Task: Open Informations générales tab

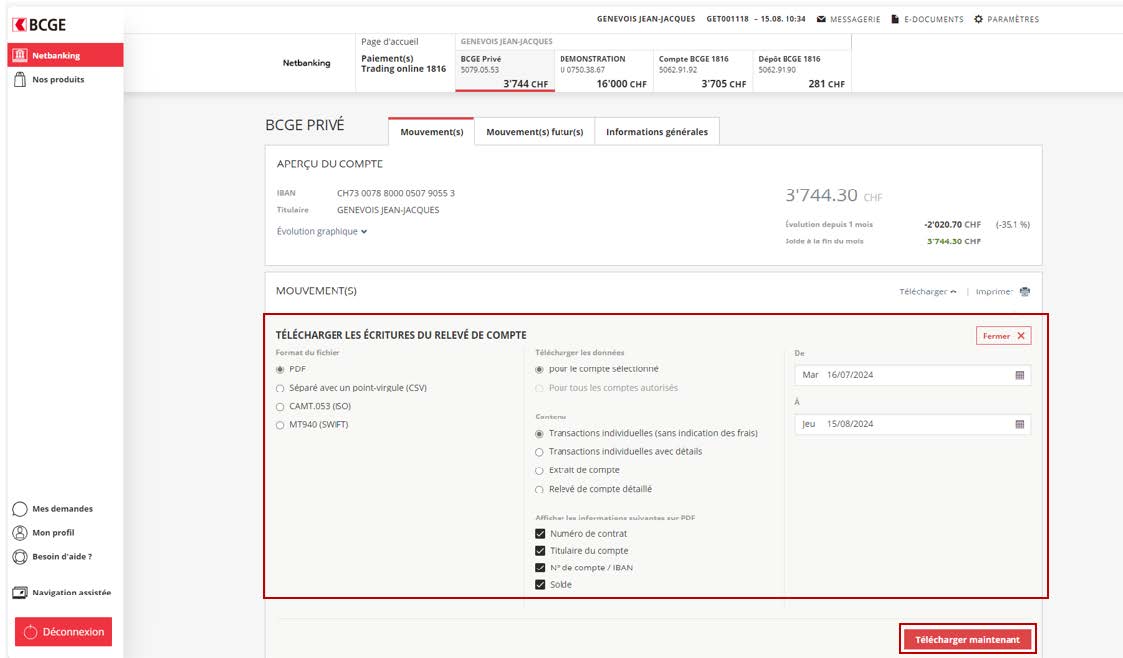Action: [x=657, y=132]
